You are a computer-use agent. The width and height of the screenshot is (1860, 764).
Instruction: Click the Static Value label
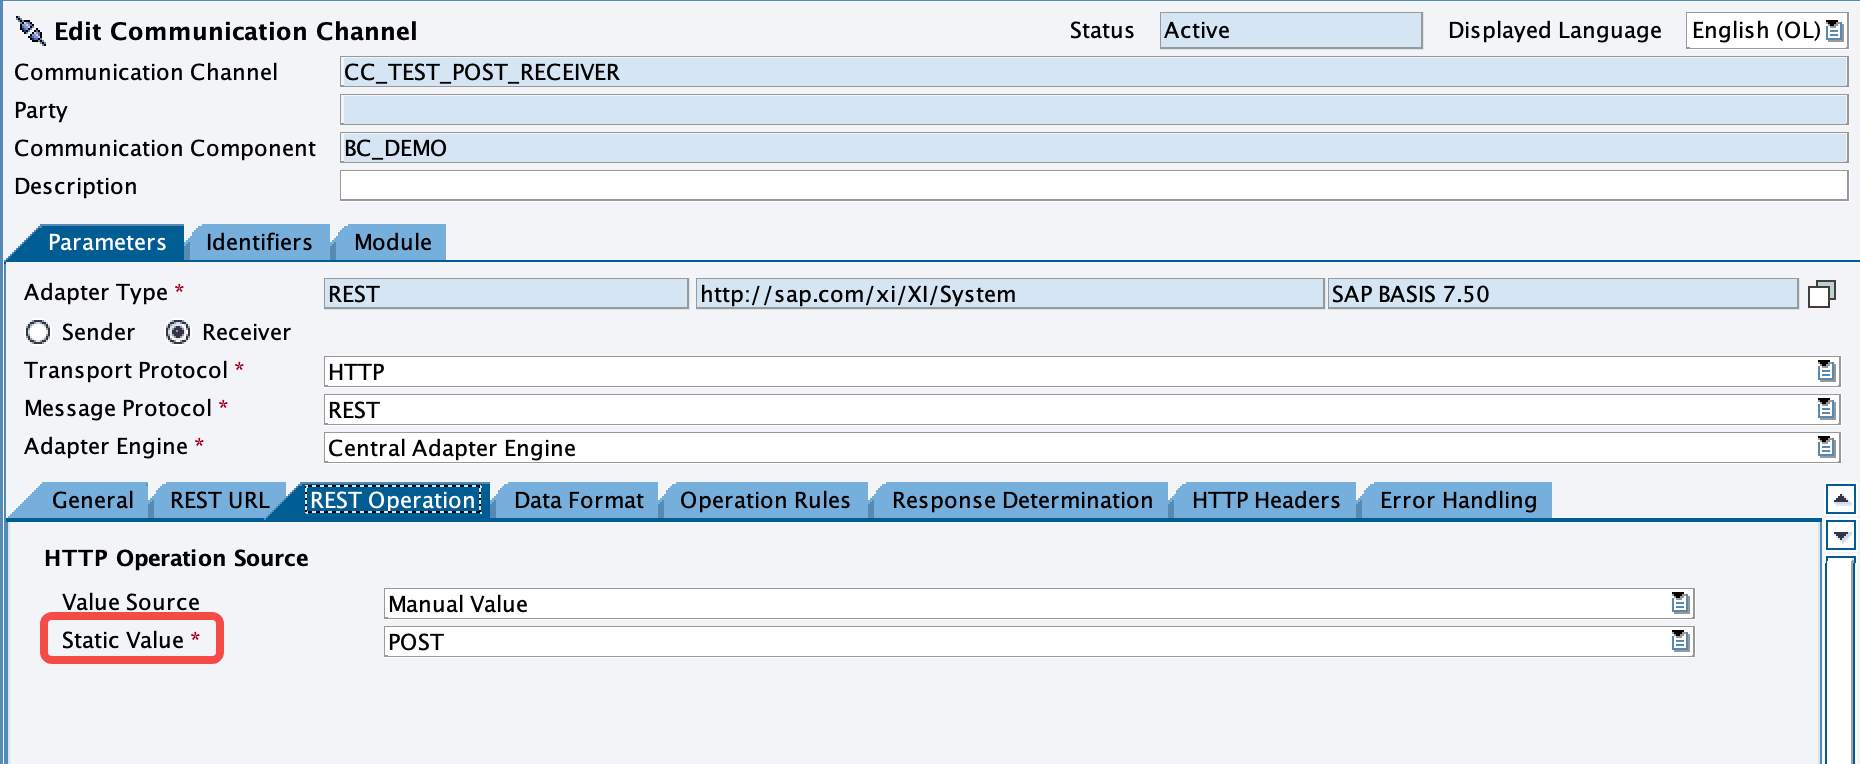(x=123, y=640)
